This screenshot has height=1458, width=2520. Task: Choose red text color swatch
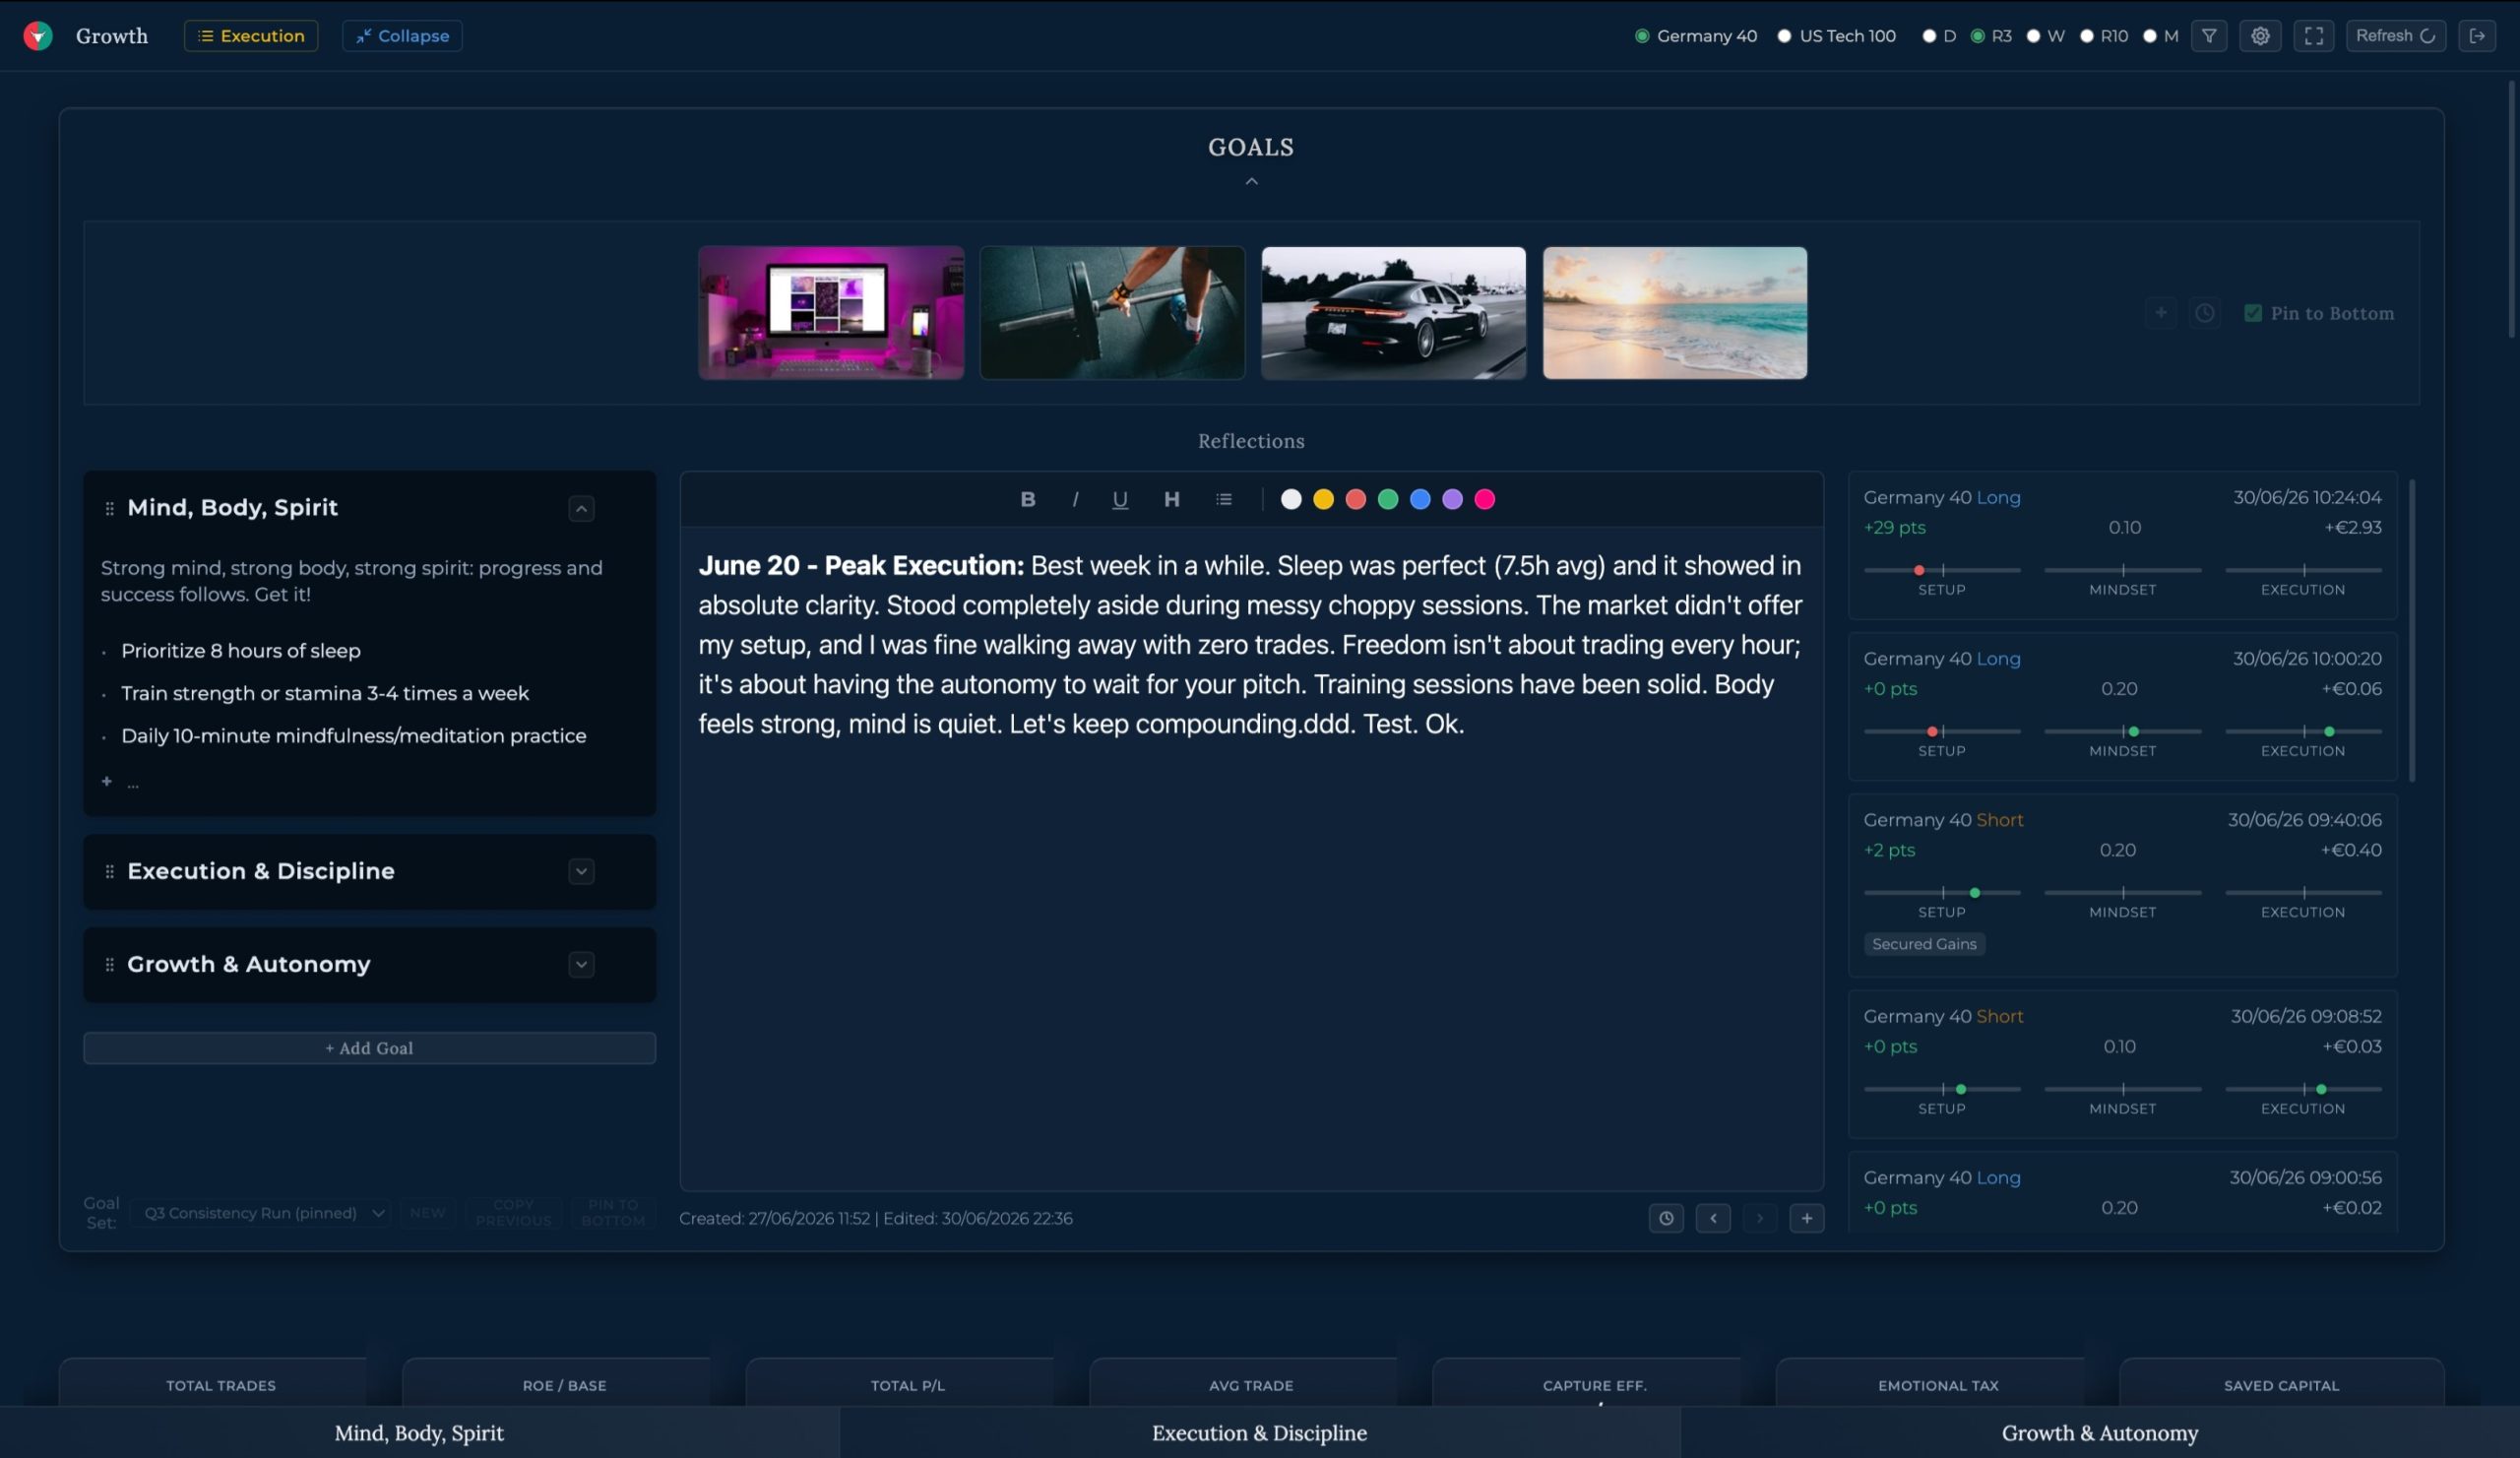pos(1355,499)
